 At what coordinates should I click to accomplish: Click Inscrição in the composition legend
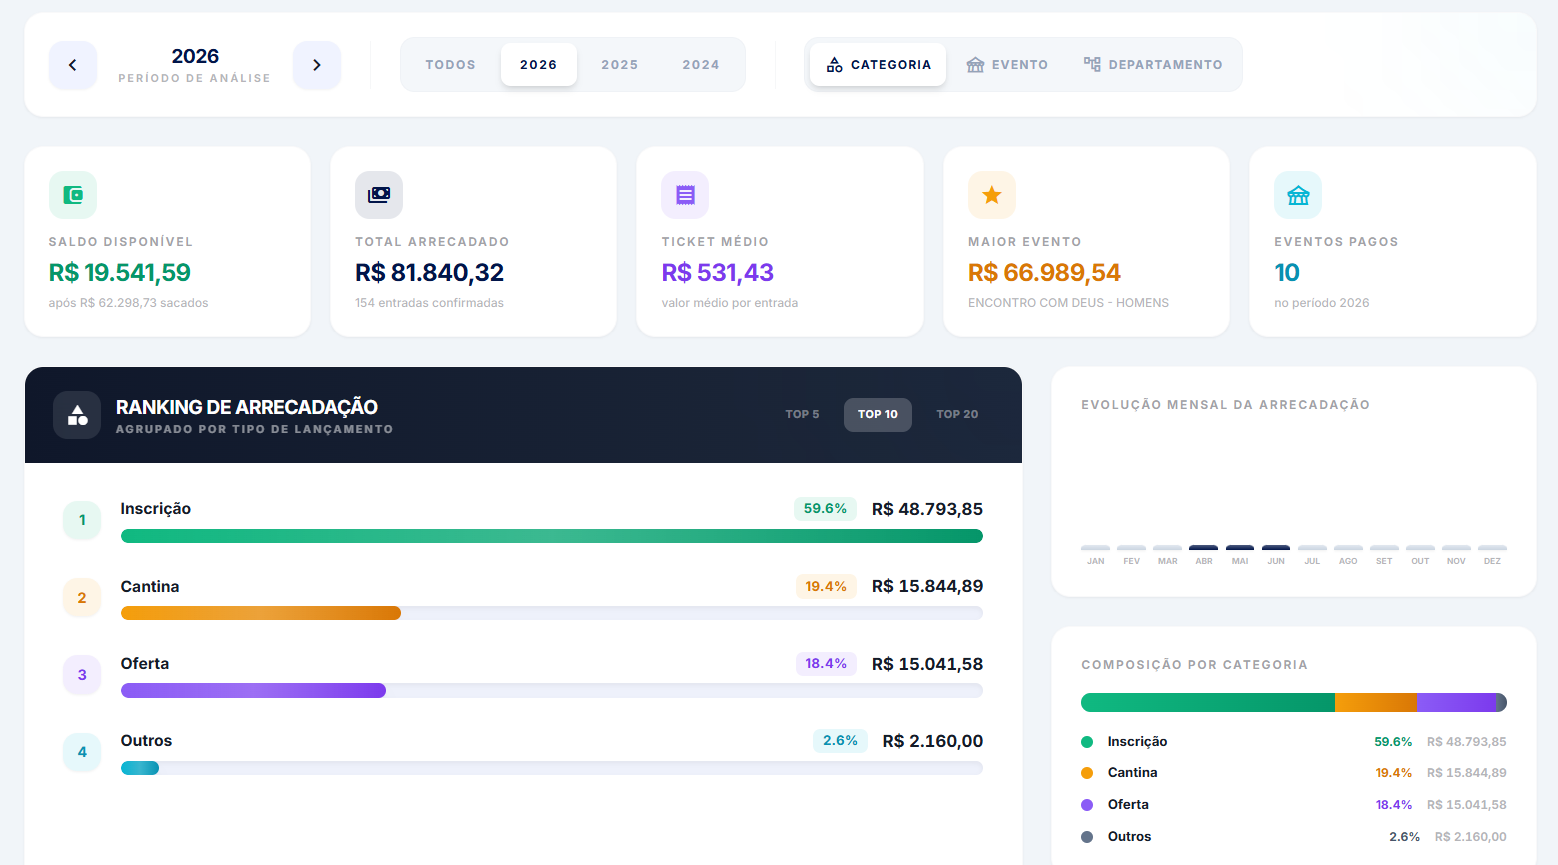pos(1137,742)
